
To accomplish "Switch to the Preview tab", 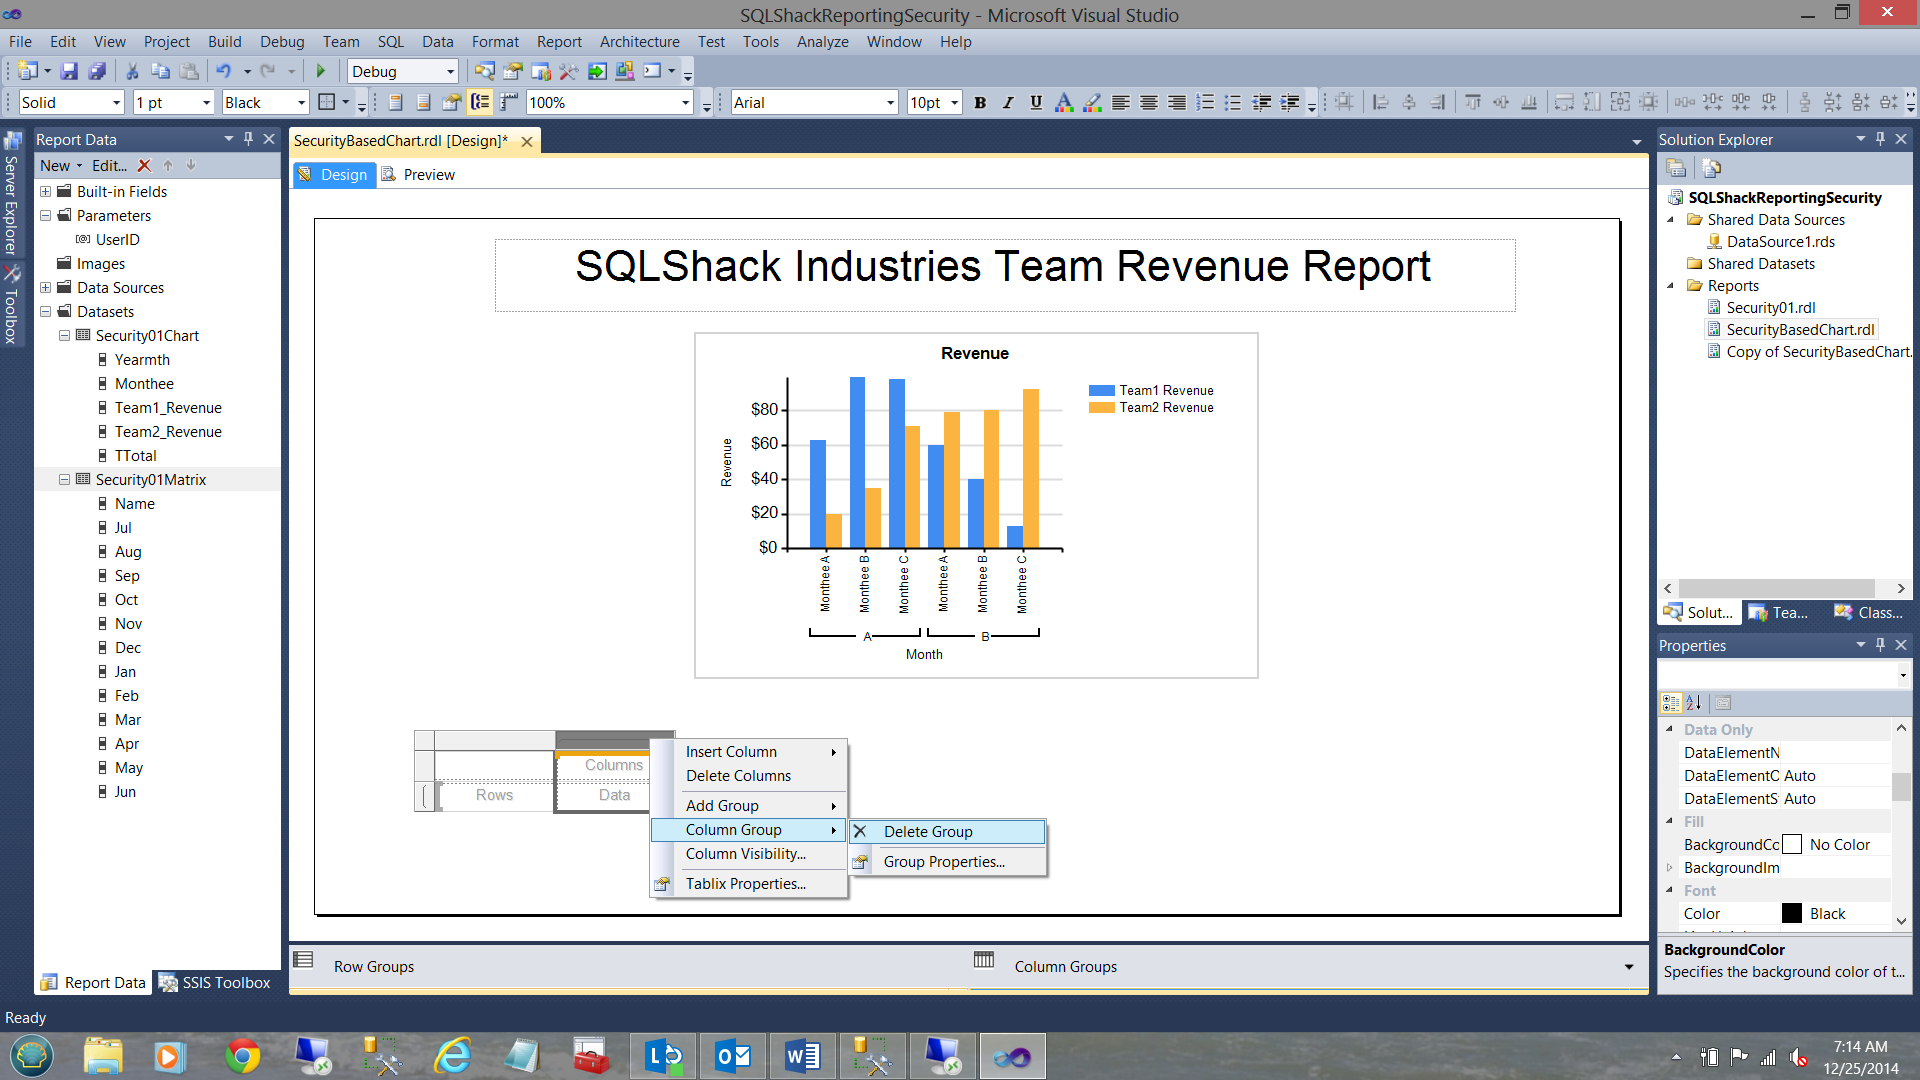I will pos(428,175).
